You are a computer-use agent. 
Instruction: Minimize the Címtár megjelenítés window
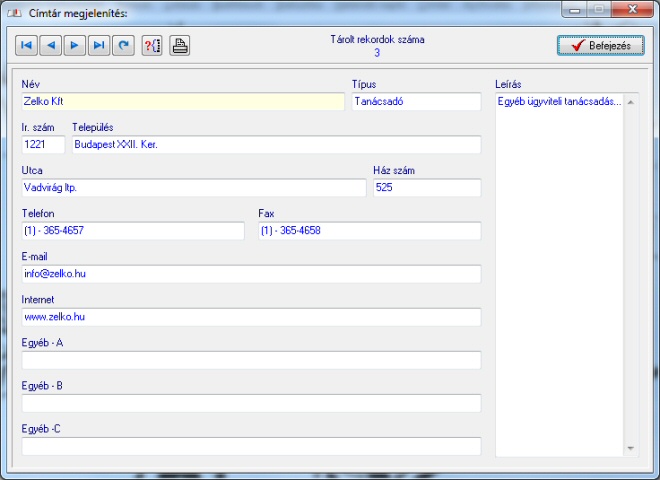pyautogui.click(x=575, y=9)
